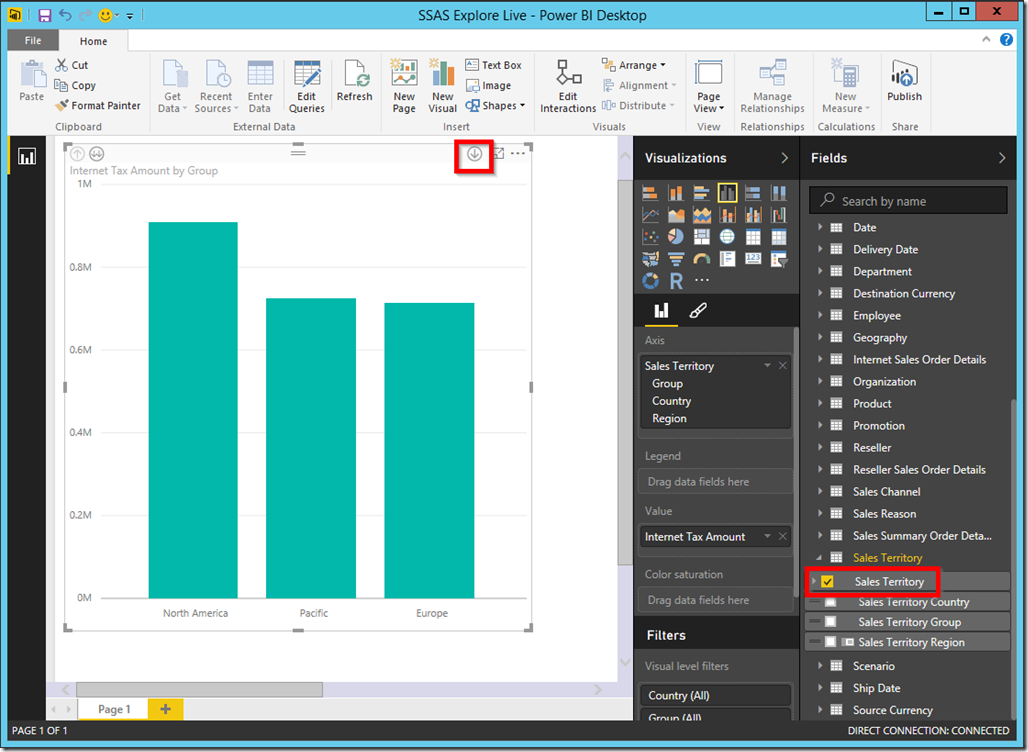Check the Sales Territory Country field
The width and height of the screenshot is (1028, 752).
click(x=831, y=602)
